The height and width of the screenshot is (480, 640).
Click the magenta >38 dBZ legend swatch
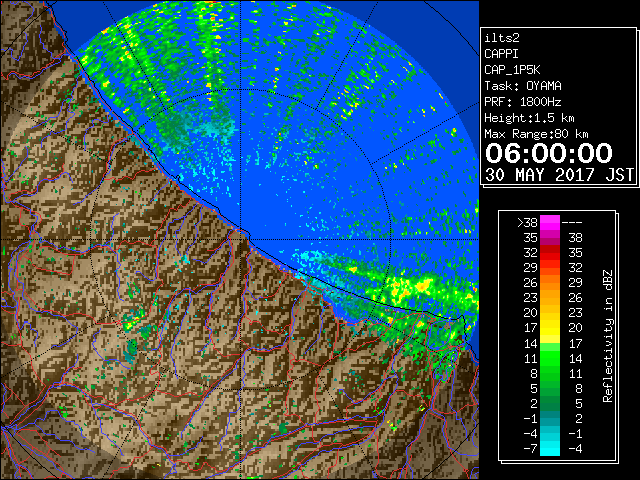550,223
